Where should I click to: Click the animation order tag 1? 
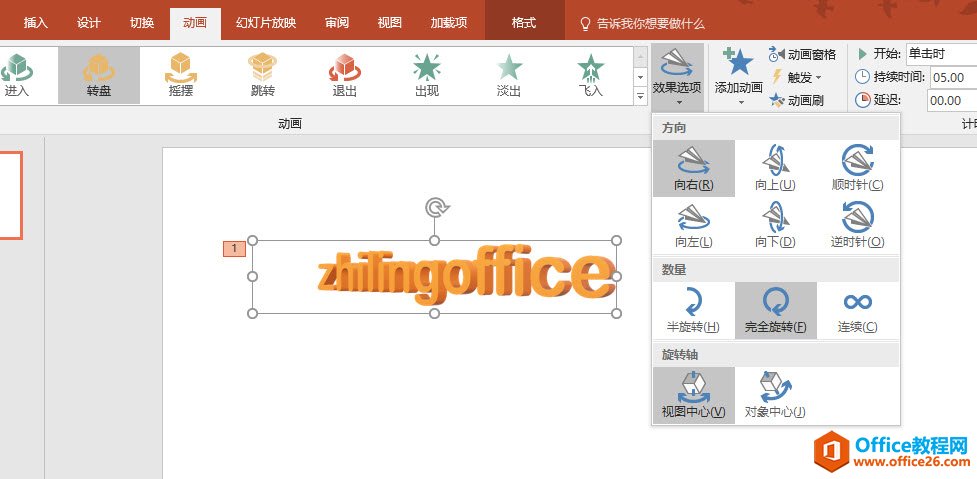coord(234,249)
